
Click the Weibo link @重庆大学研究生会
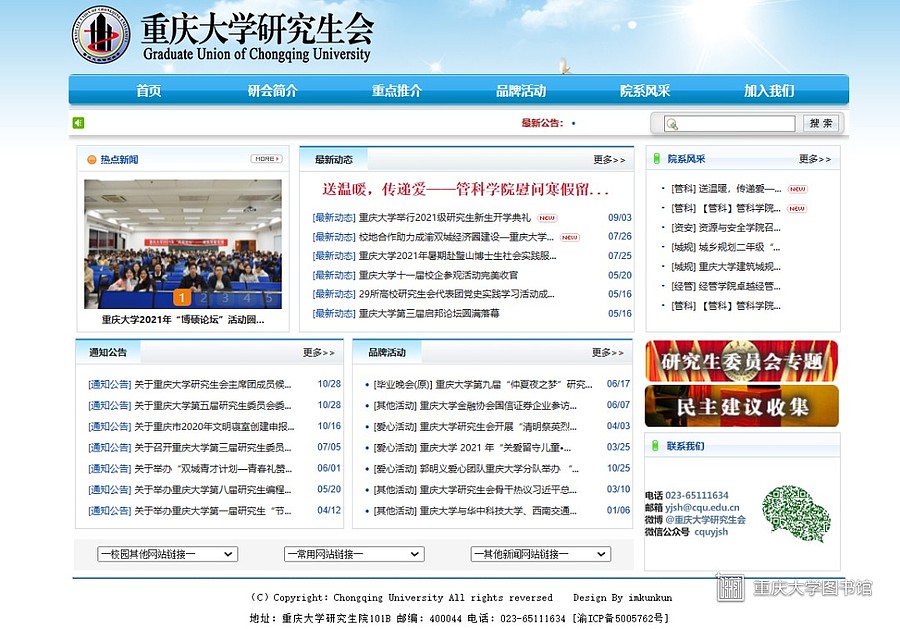[705, 520]
